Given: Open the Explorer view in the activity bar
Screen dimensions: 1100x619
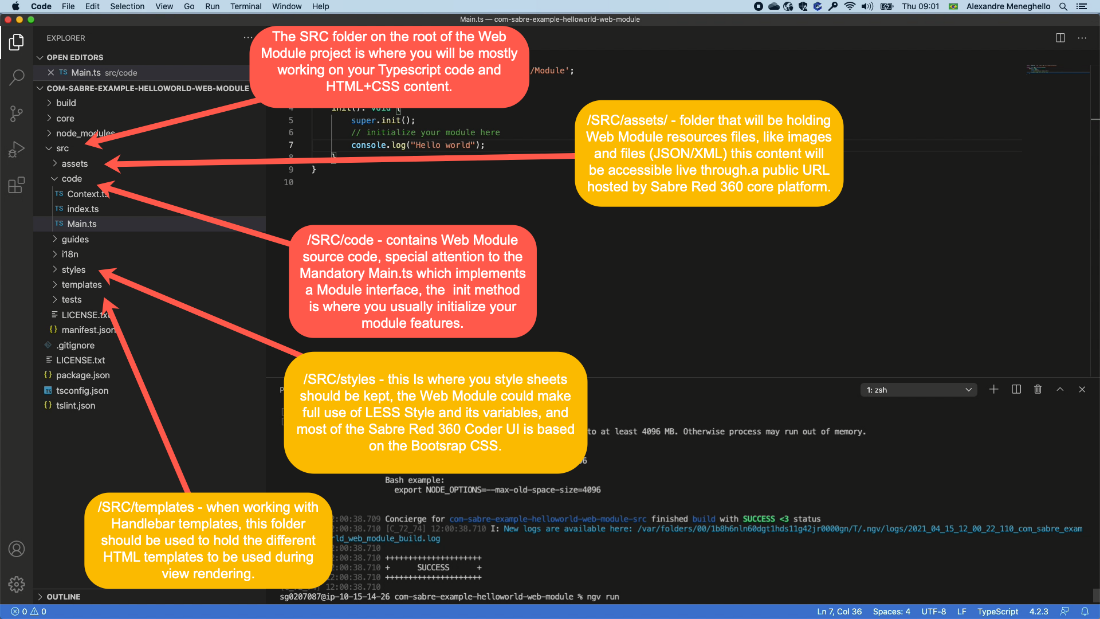Looking at the screenshot, I should pos(16,42).
